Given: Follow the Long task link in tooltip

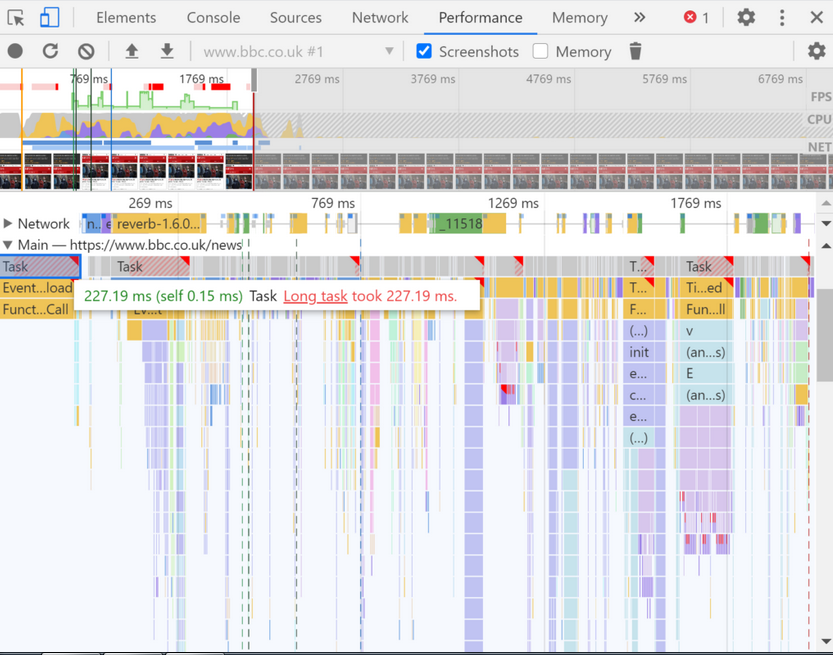Looking at the screenshot, I should [316, 296].
